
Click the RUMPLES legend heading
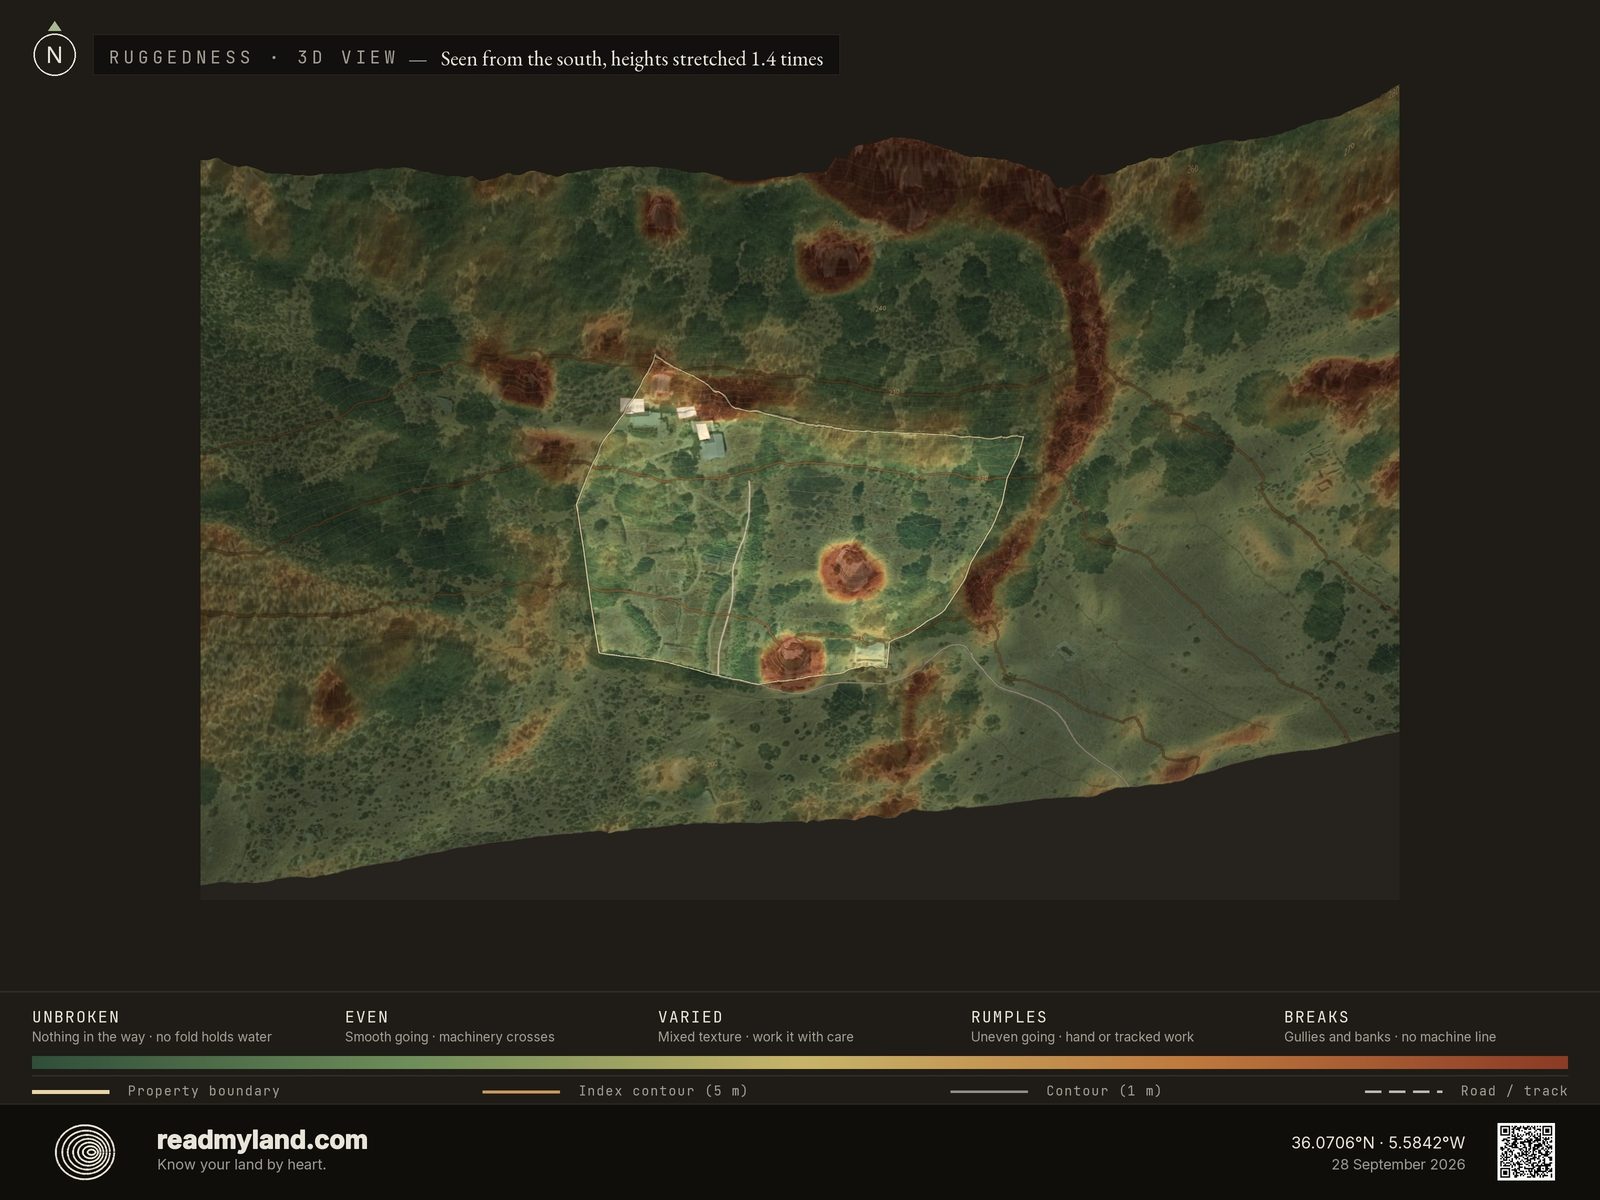pos(1009,1017)
